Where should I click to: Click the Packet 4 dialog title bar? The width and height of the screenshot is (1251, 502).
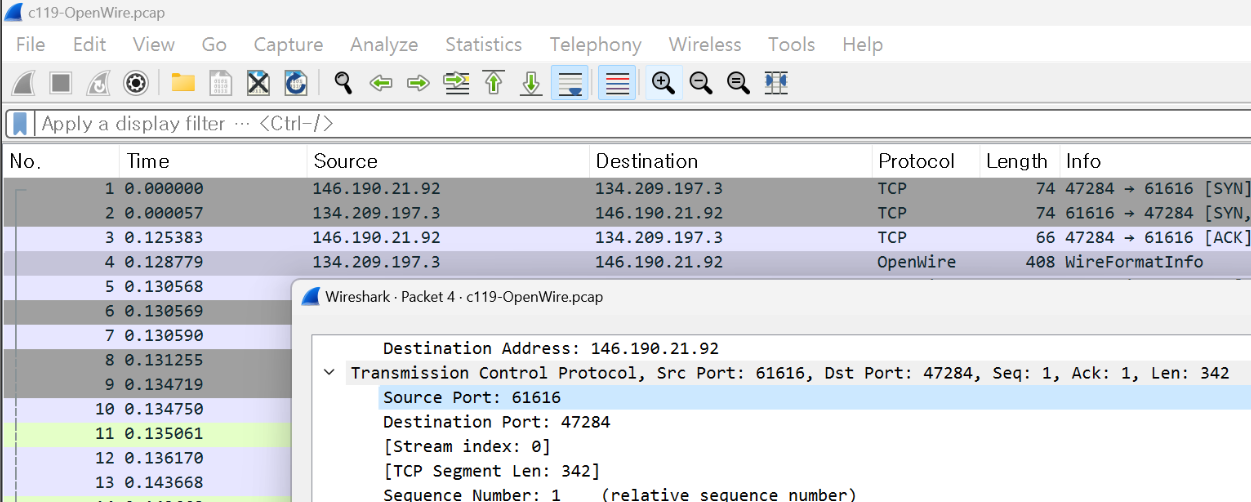pos(771,297)
